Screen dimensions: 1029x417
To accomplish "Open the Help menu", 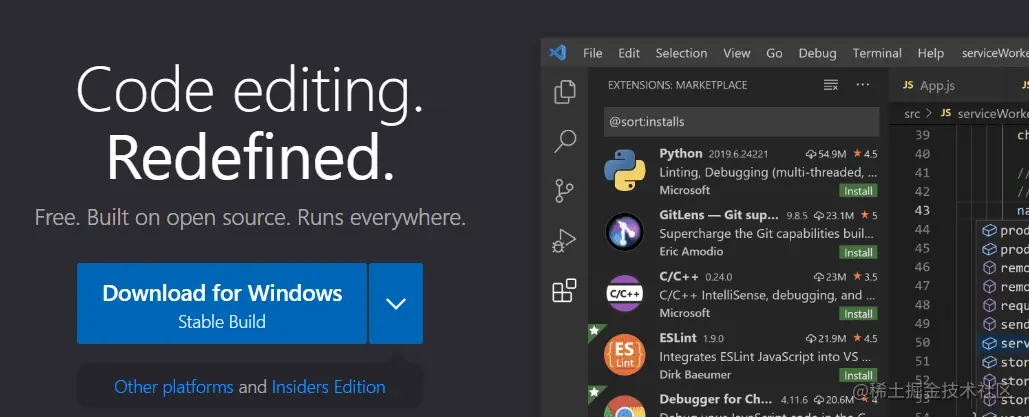I will click(x=931, y=53).
